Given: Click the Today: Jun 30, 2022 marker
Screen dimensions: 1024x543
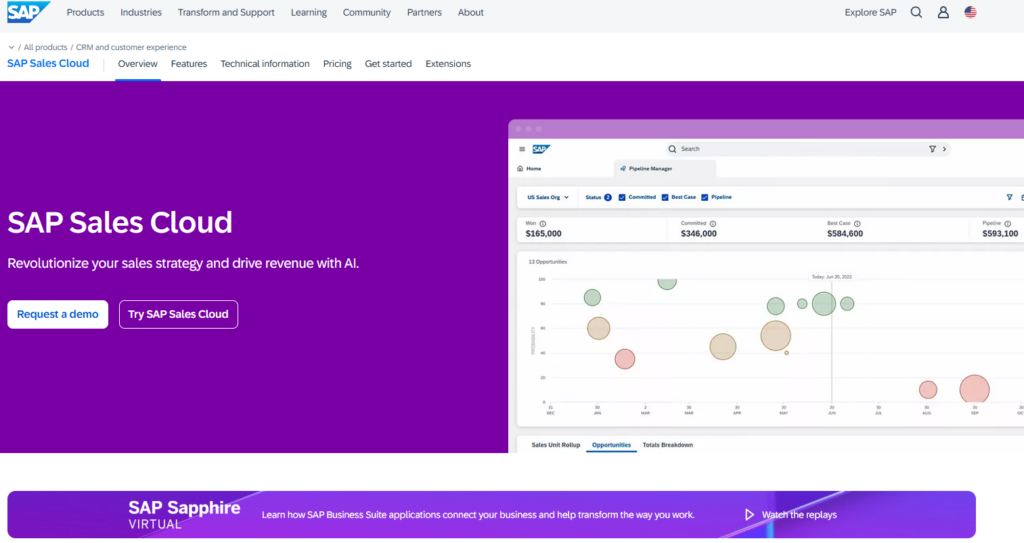Looking at the screenshot, I should (x=831, y=277).
